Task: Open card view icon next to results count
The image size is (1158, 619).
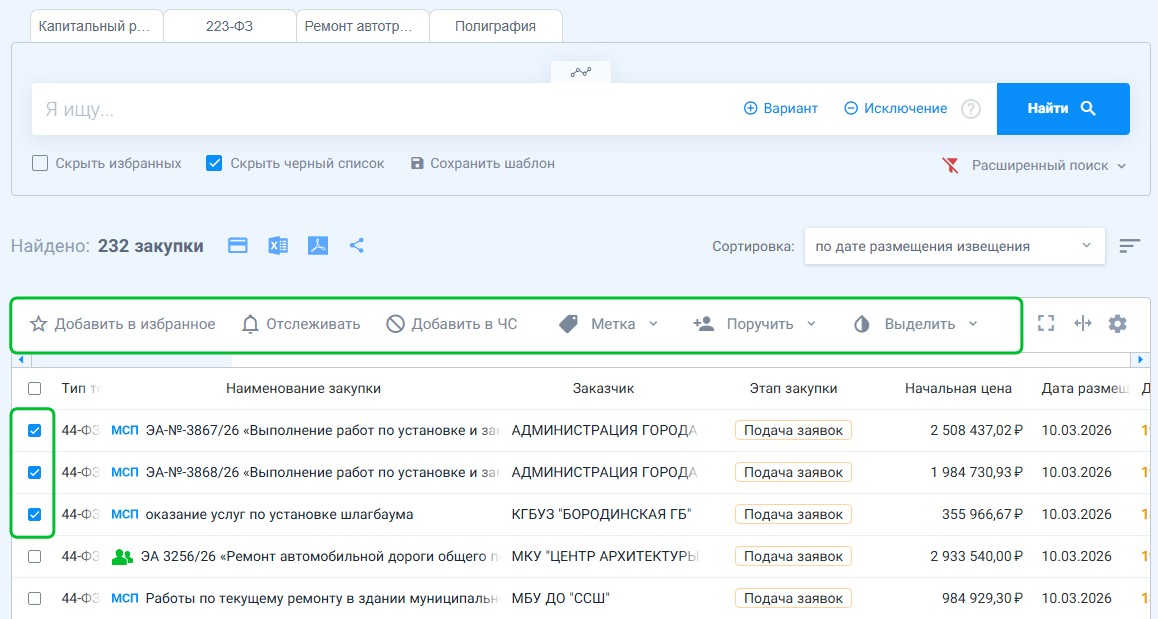Action: click(238, 245)
